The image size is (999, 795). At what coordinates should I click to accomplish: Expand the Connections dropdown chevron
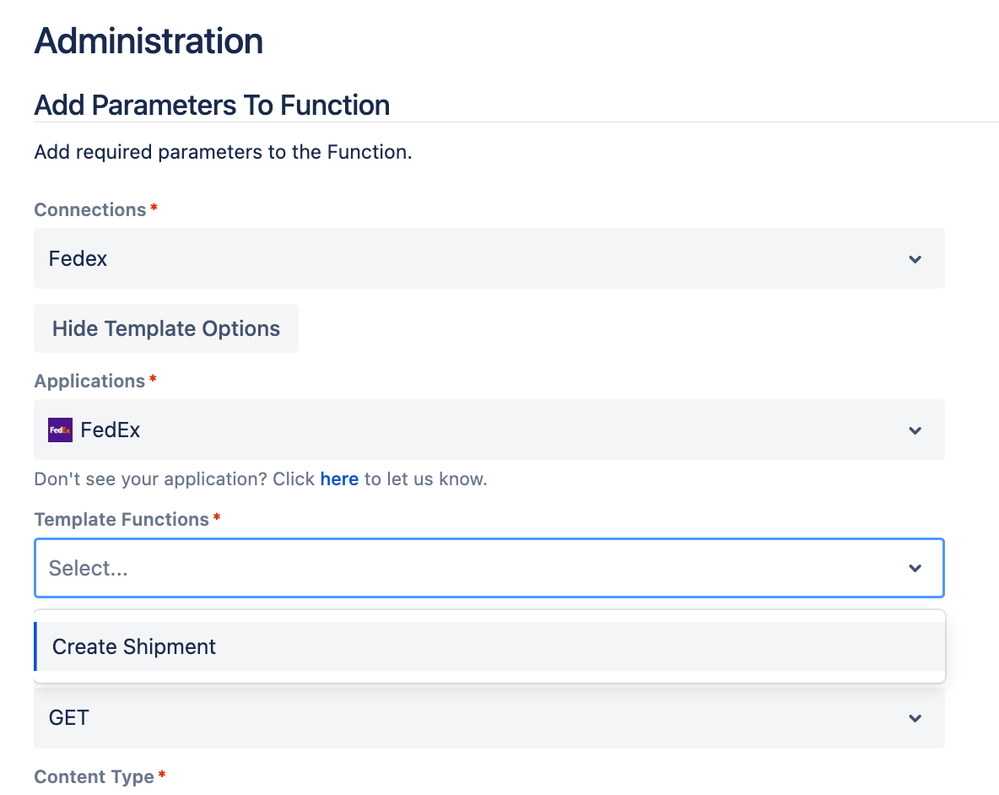pyautogui.click(x=915, y=259)
